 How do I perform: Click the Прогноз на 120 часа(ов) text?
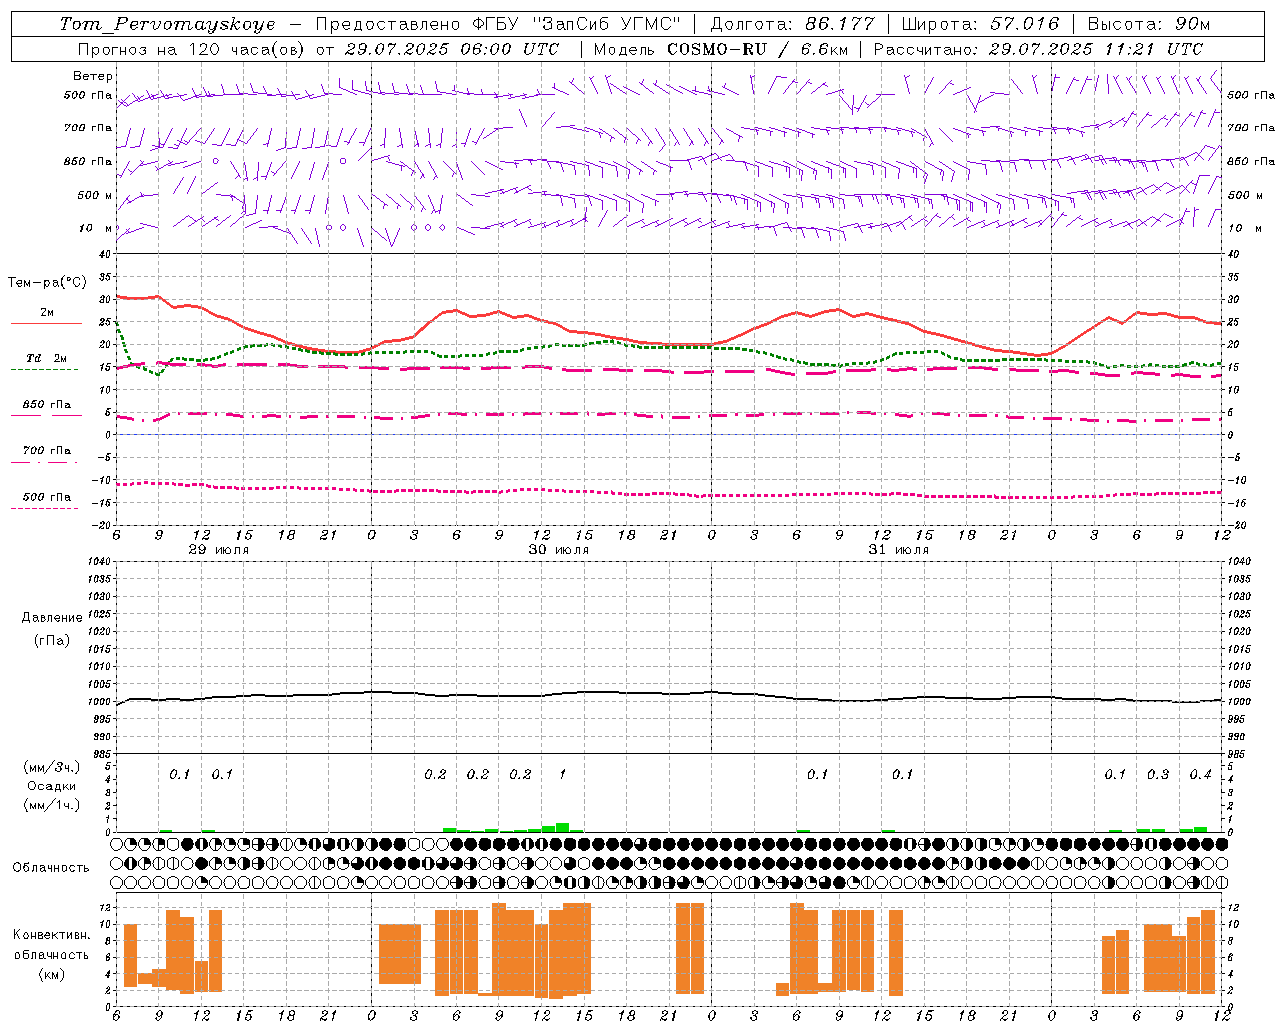pos(192,49)
